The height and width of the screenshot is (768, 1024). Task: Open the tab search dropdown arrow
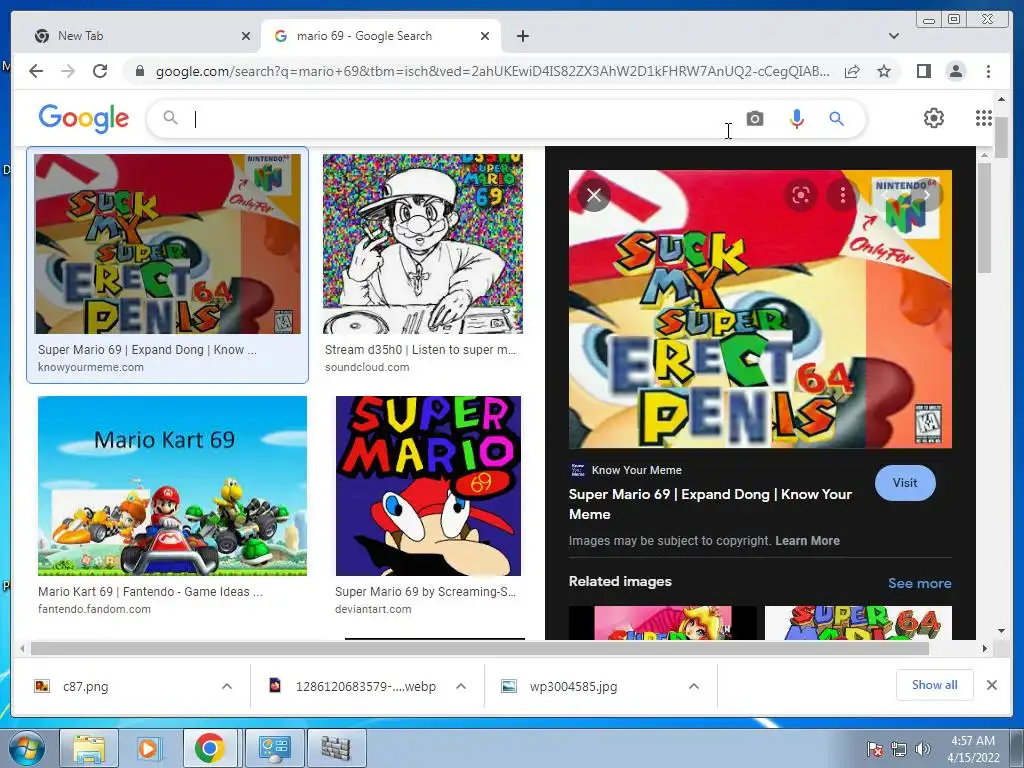[894, 36]
